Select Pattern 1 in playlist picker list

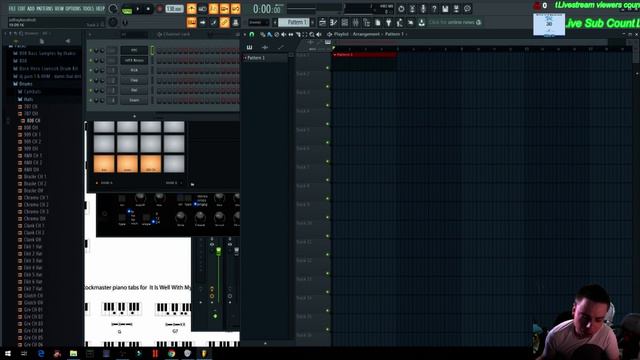265,58
